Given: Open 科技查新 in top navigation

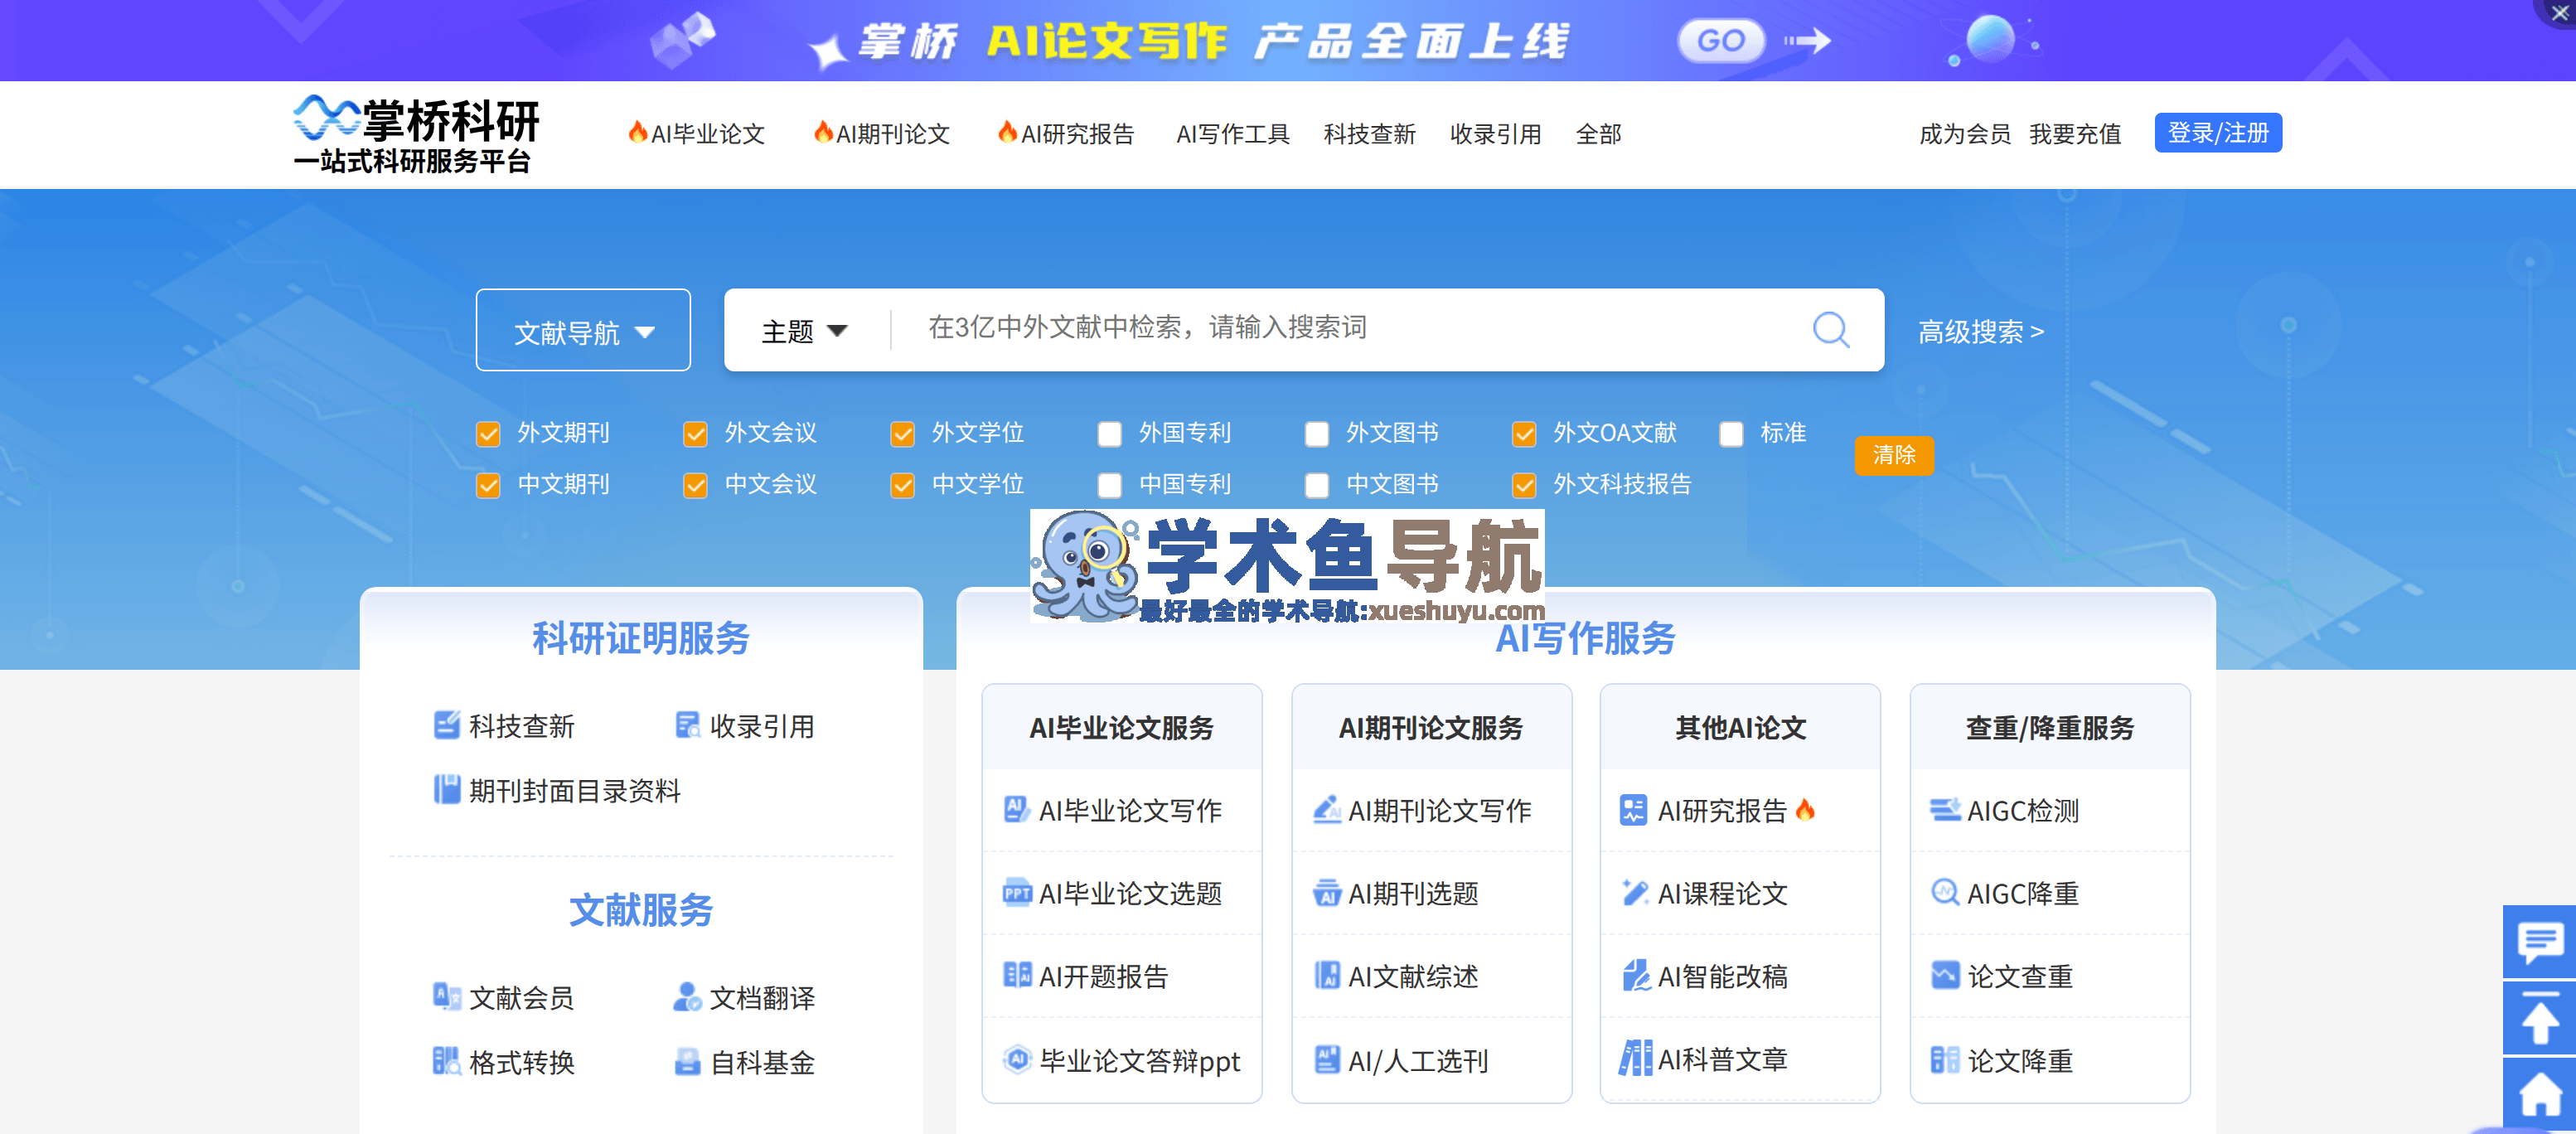Looking at the screenshot, I should point(1369,133).
